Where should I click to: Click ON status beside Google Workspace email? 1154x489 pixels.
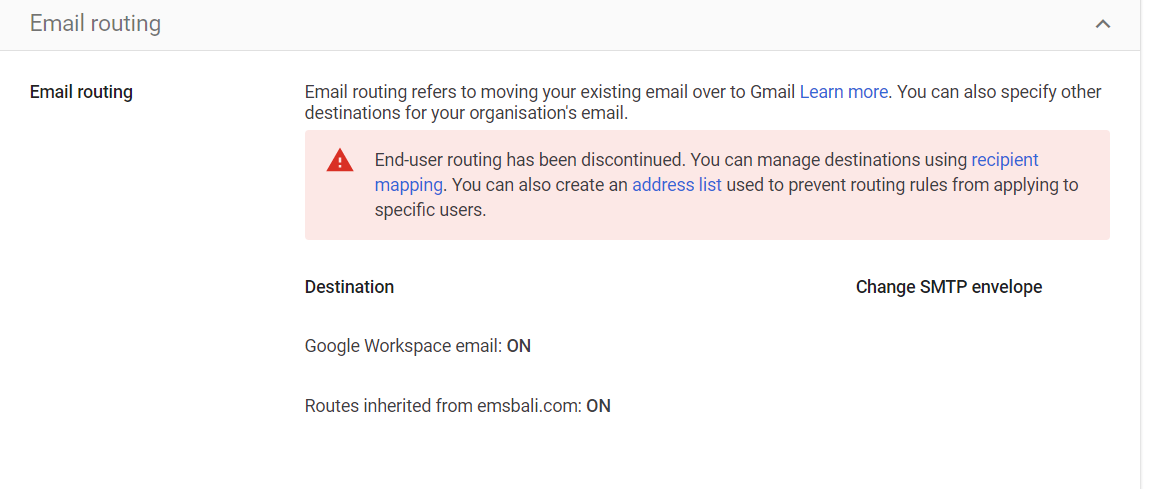tap(518, 346)
